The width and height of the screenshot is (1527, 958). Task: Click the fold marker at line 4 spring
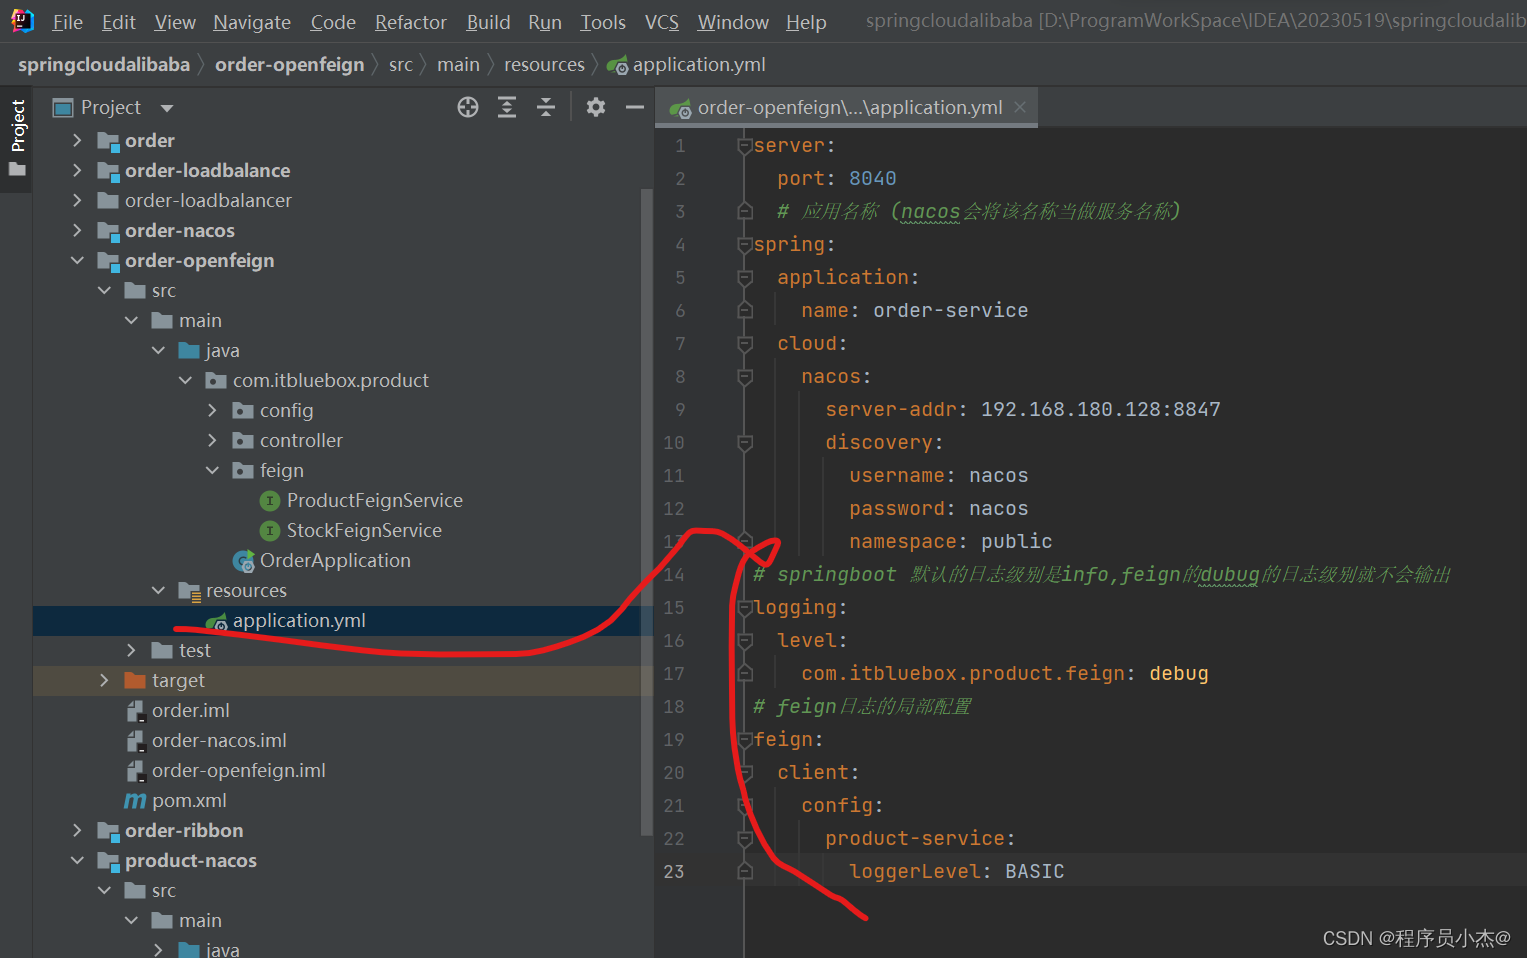click(744, 244)
